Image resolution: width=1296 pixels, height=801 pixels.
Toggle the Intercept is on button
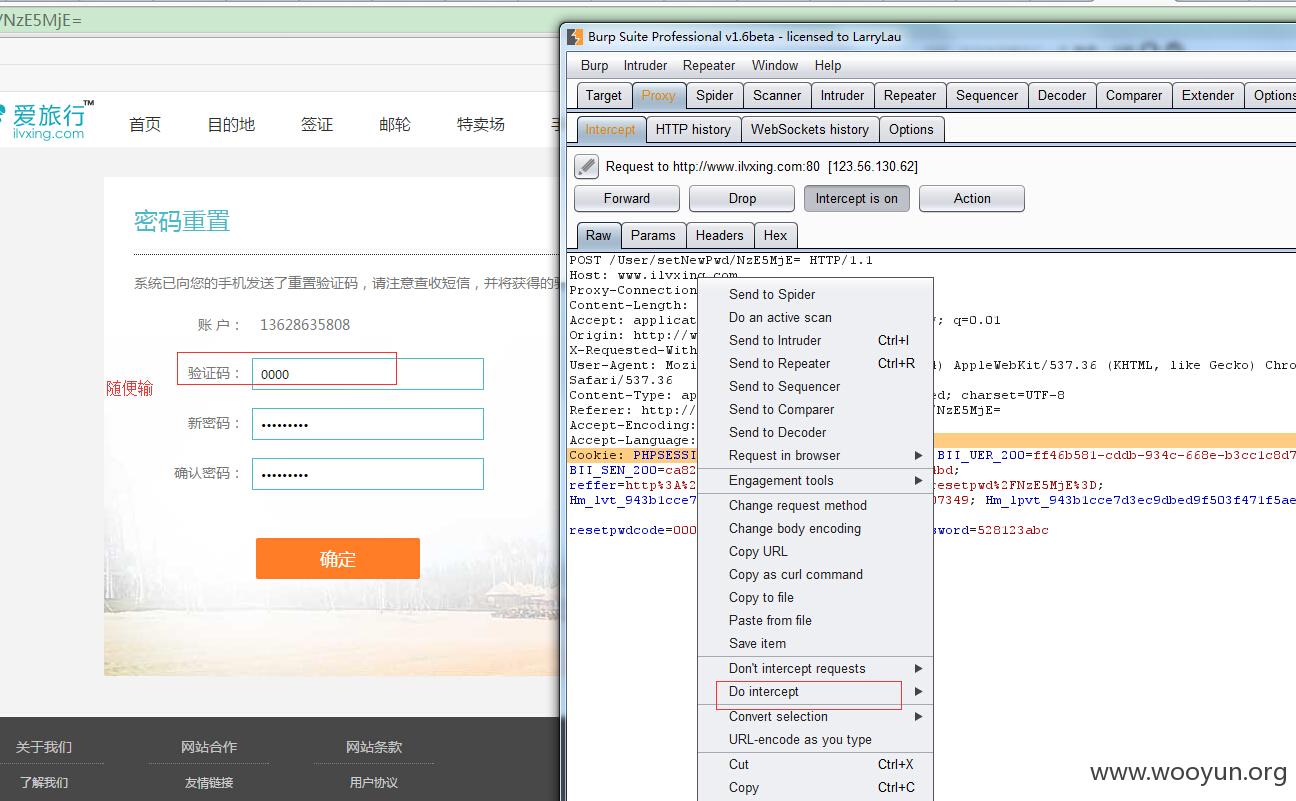[857, 198]
